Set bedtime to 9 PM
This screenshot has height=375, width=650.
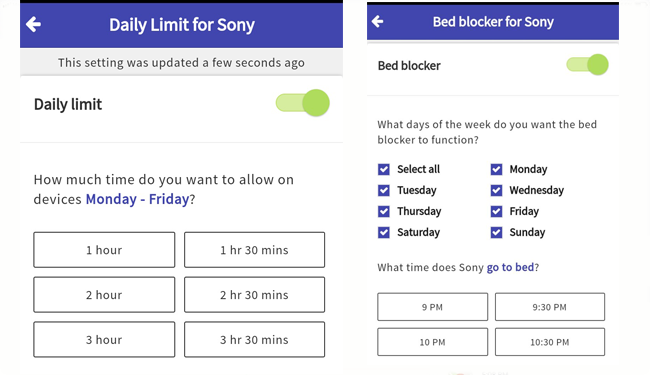click(432, 307)
